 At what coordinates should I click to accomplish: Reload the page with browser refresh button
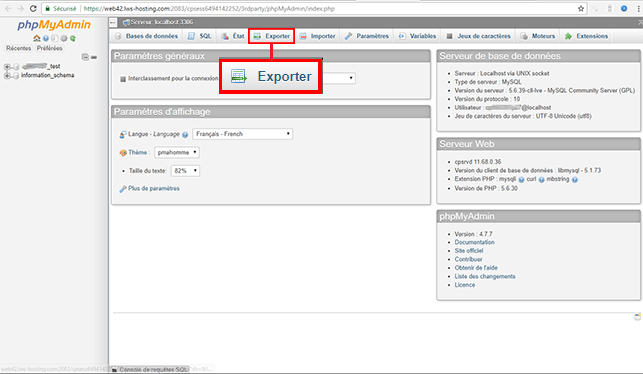(33, 8)
